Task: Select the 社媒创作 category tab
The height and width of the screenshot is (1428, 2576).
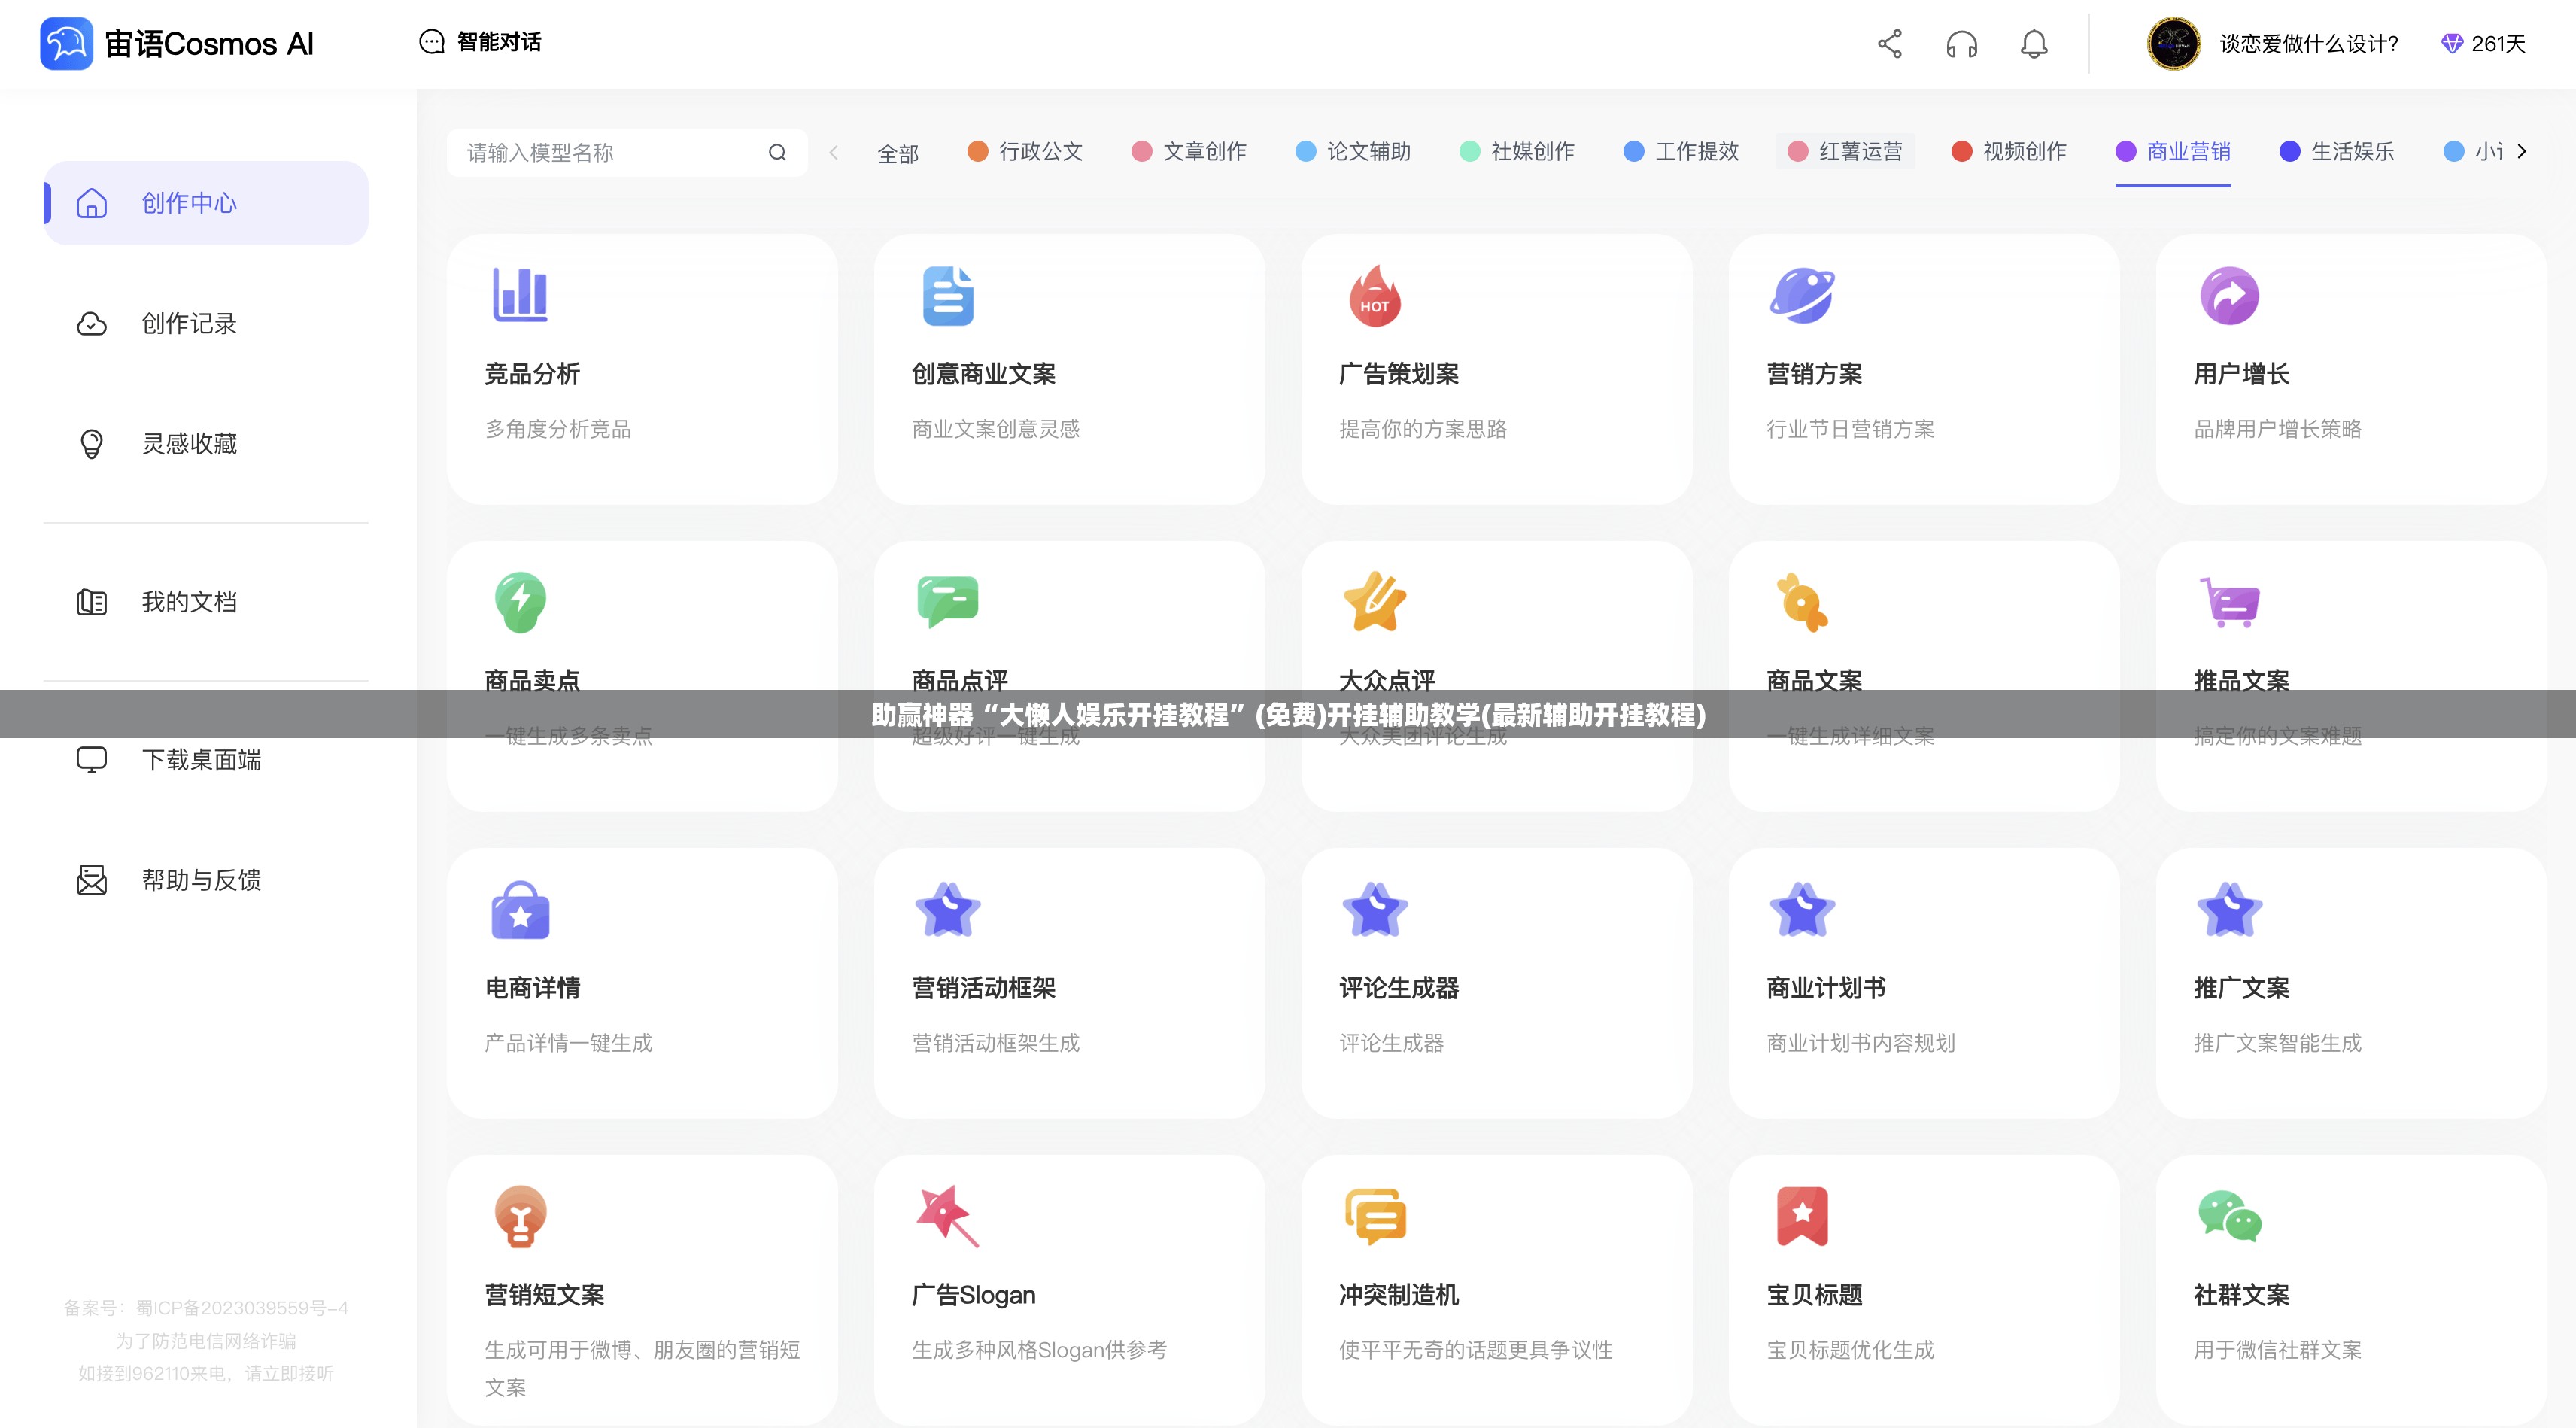Action: (1517, 151)
